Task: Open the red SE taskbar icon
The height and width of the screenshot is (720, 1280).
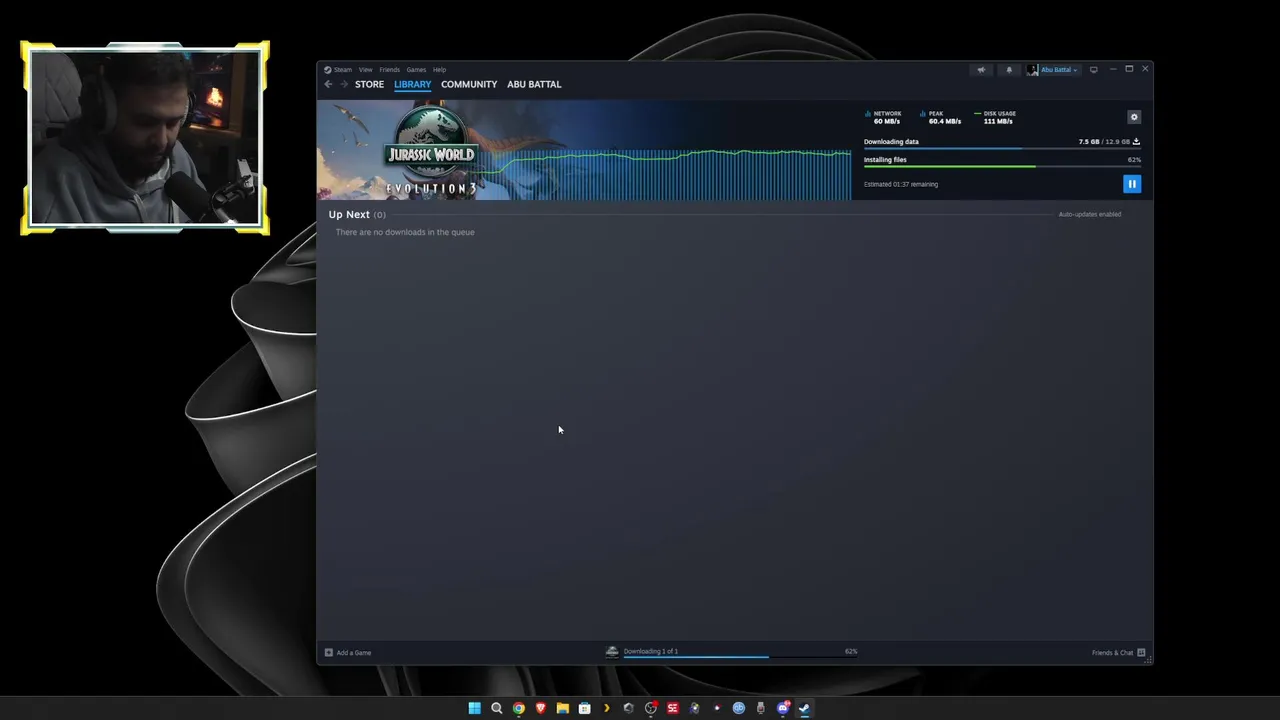Action: pyautogui.click(x=673, y=708)
